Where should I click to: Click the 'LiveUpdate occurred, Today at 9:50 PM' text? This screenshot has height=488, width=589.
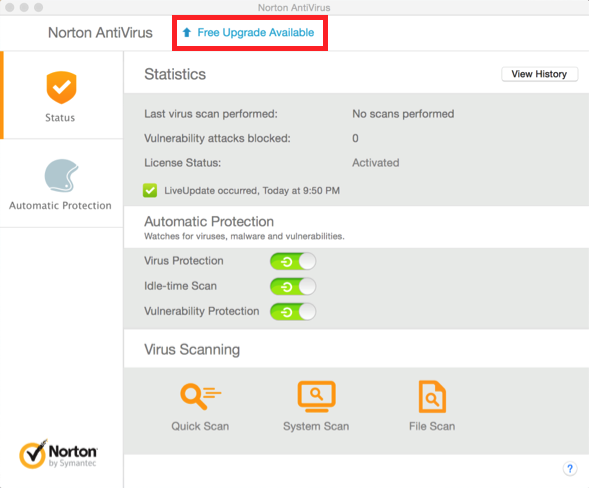(x=252, y=191)
